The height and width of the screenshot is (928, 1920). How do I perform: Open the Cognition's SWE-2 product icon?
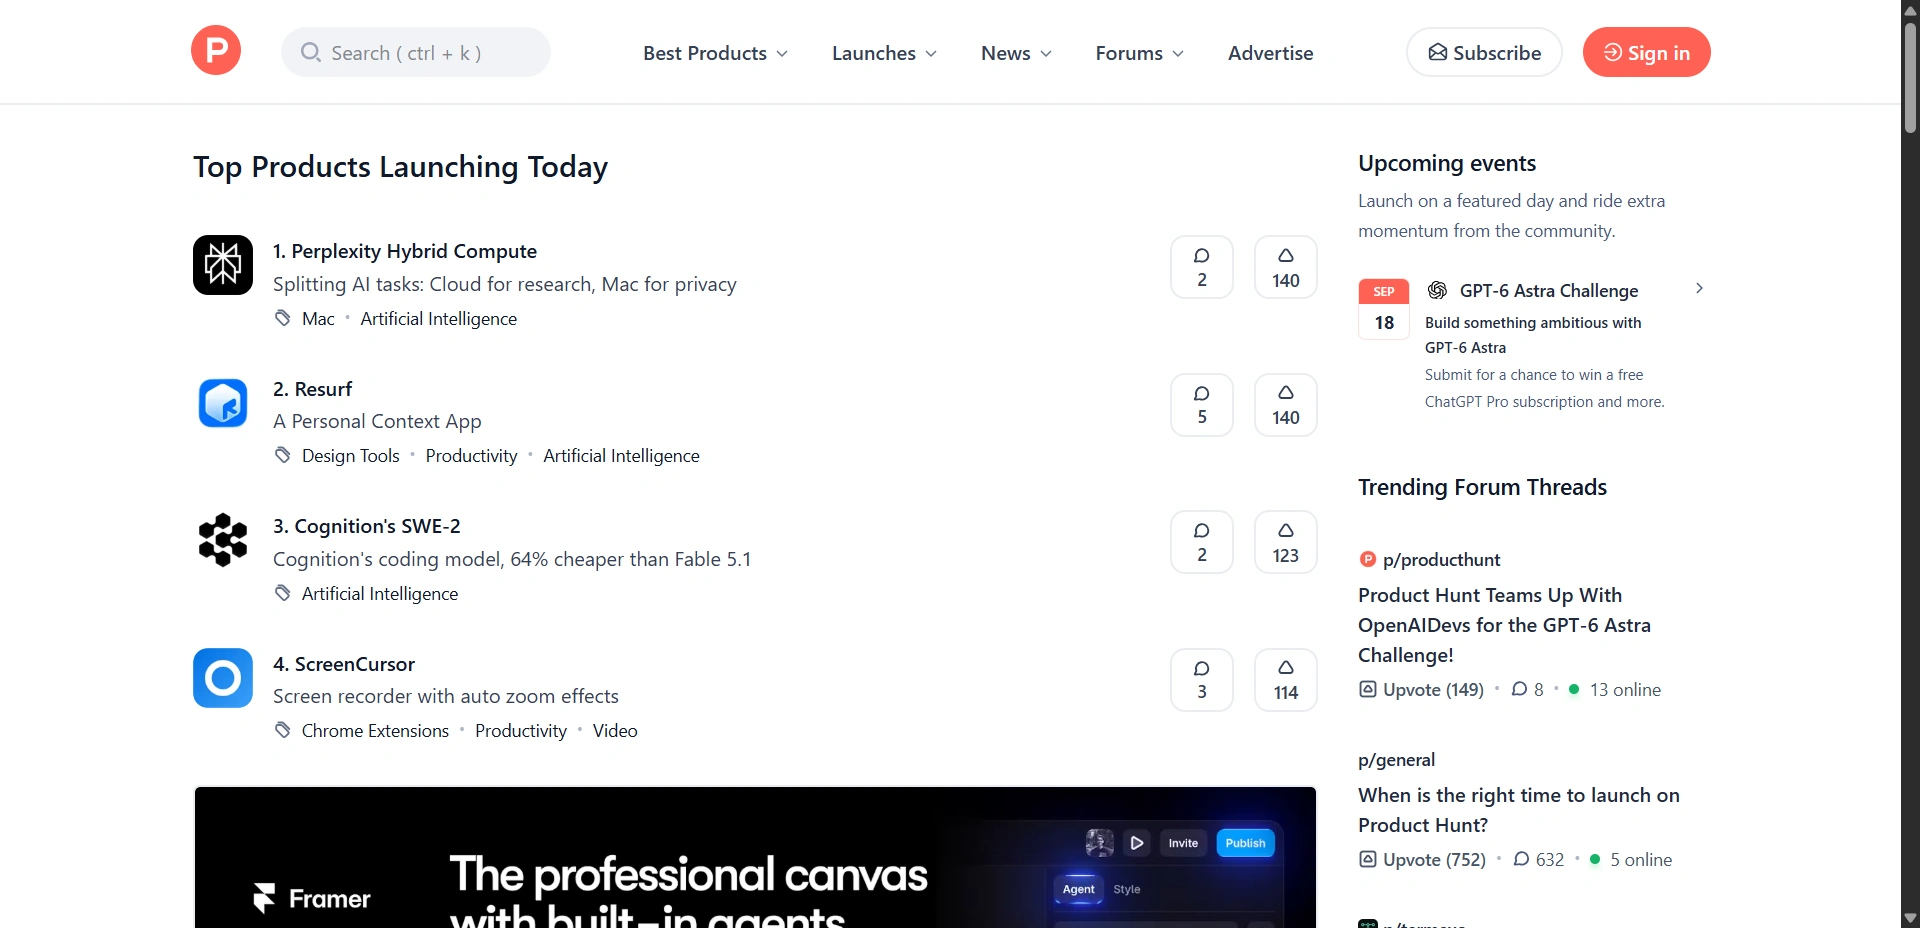223,540
